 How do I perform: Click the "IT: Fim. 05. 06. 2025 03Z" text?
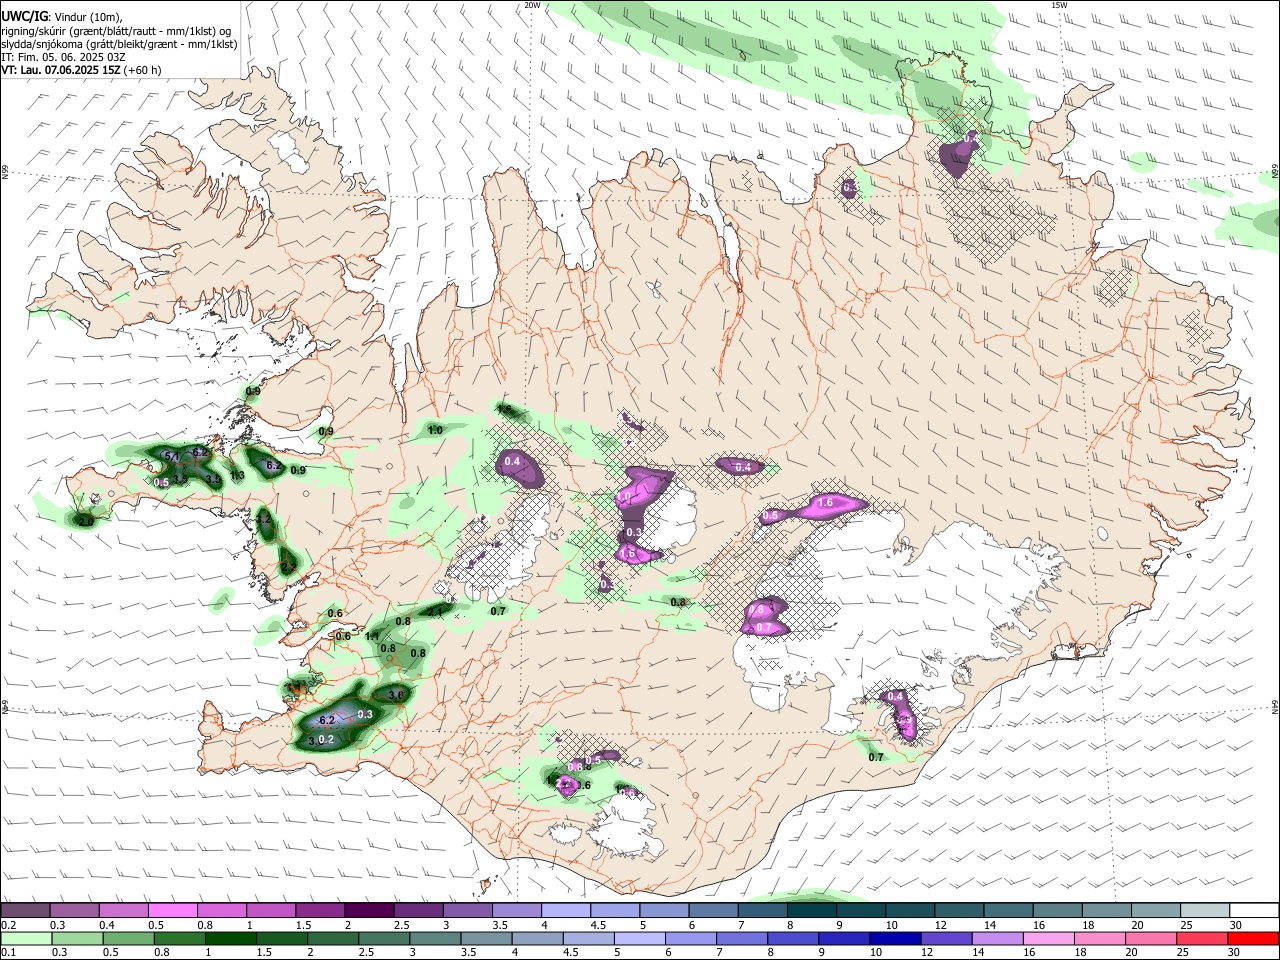pos(63,57)
